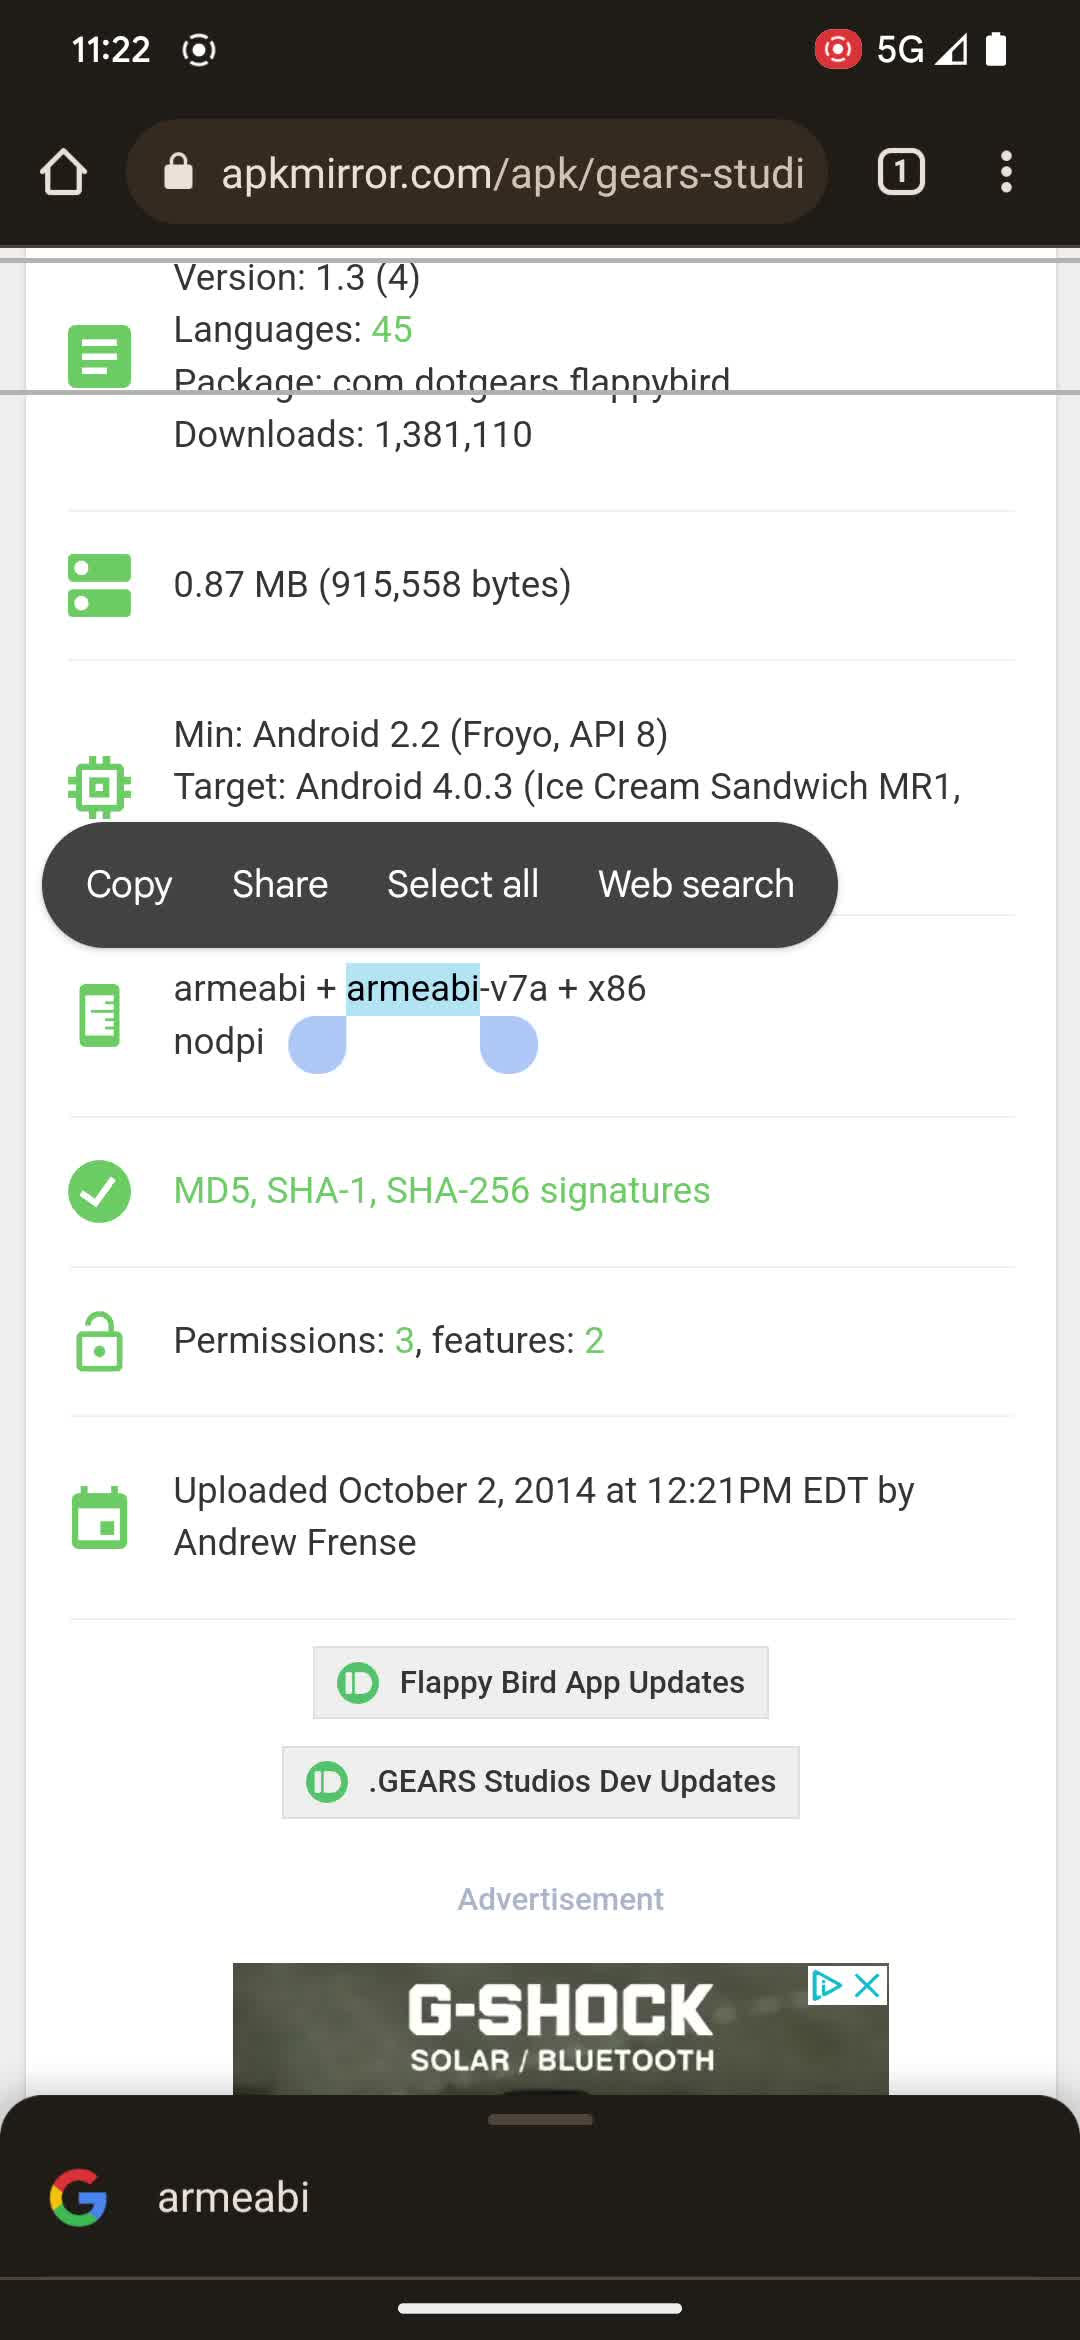Open the tab switcher button
Image resolution: width=1080 pixels, height=2340 pixels.
(x=900, y=172)
